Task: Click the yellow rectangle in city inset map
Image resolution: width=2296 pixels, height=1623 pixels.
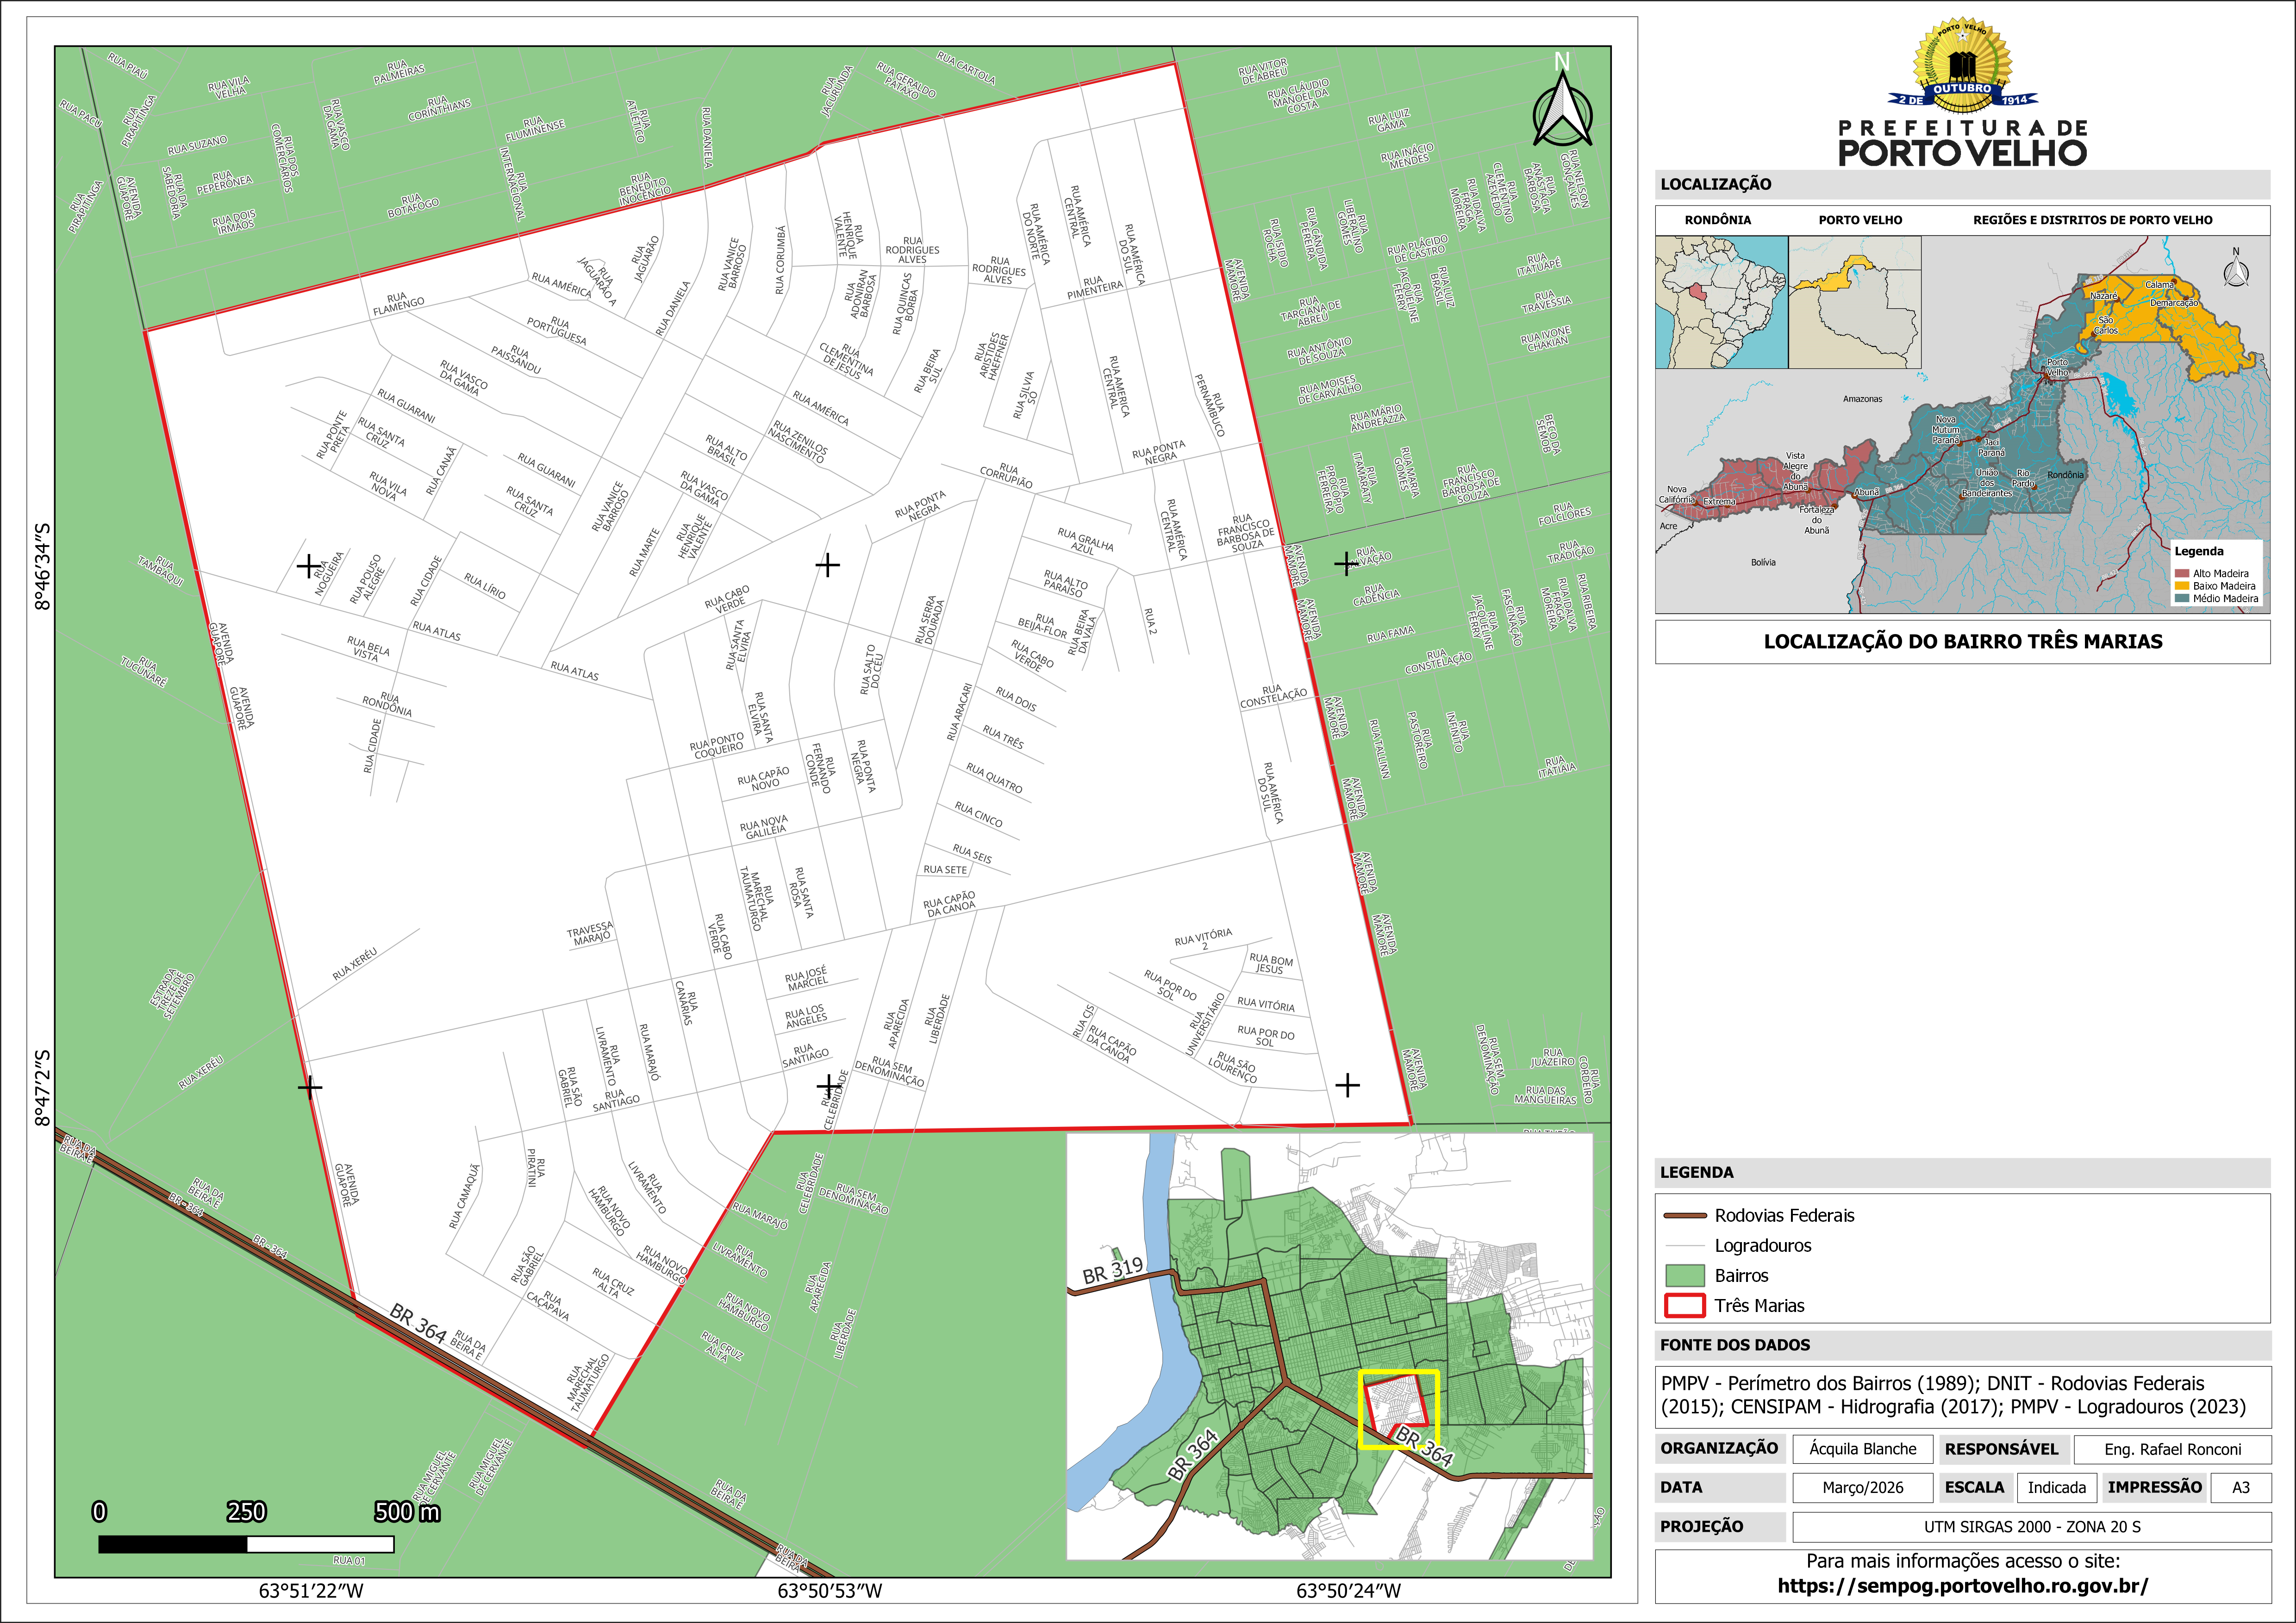Action: (1399, 1409)
